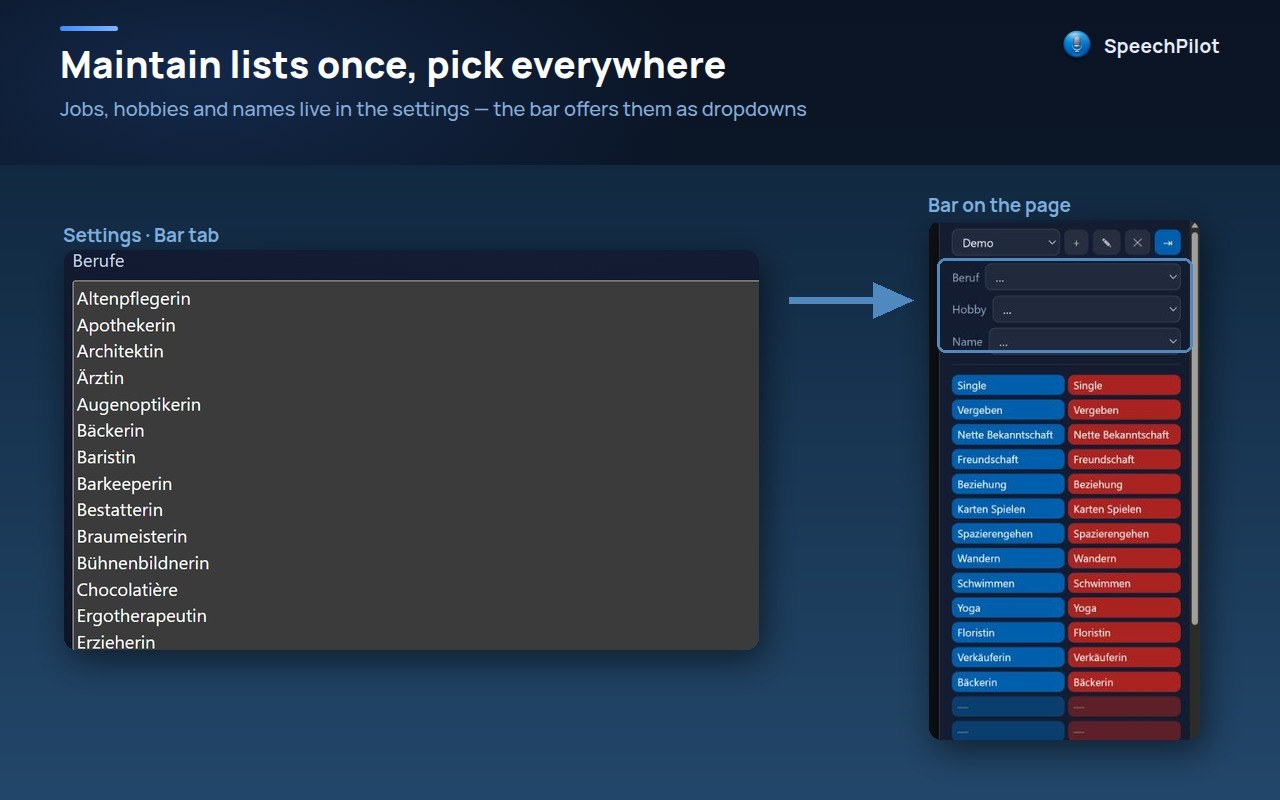Select the blue Spazierengehen button
This screenshot has width=1280, height=800.
click(x=1008, y=534)
